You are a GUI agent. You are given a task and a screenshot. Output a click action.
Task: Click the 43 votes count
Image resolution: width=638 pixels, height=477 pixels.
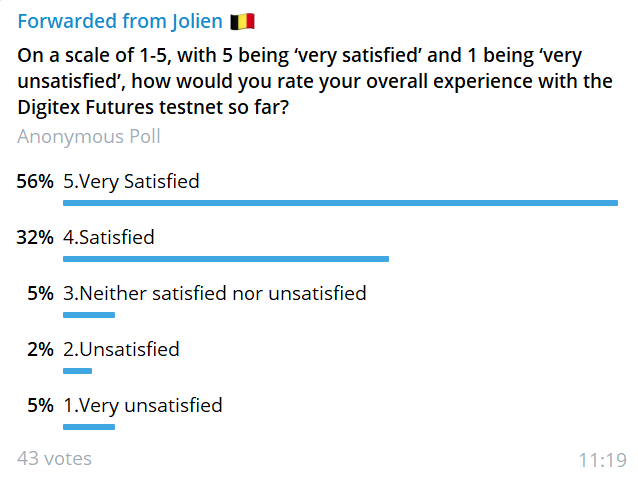click(55, 459)
